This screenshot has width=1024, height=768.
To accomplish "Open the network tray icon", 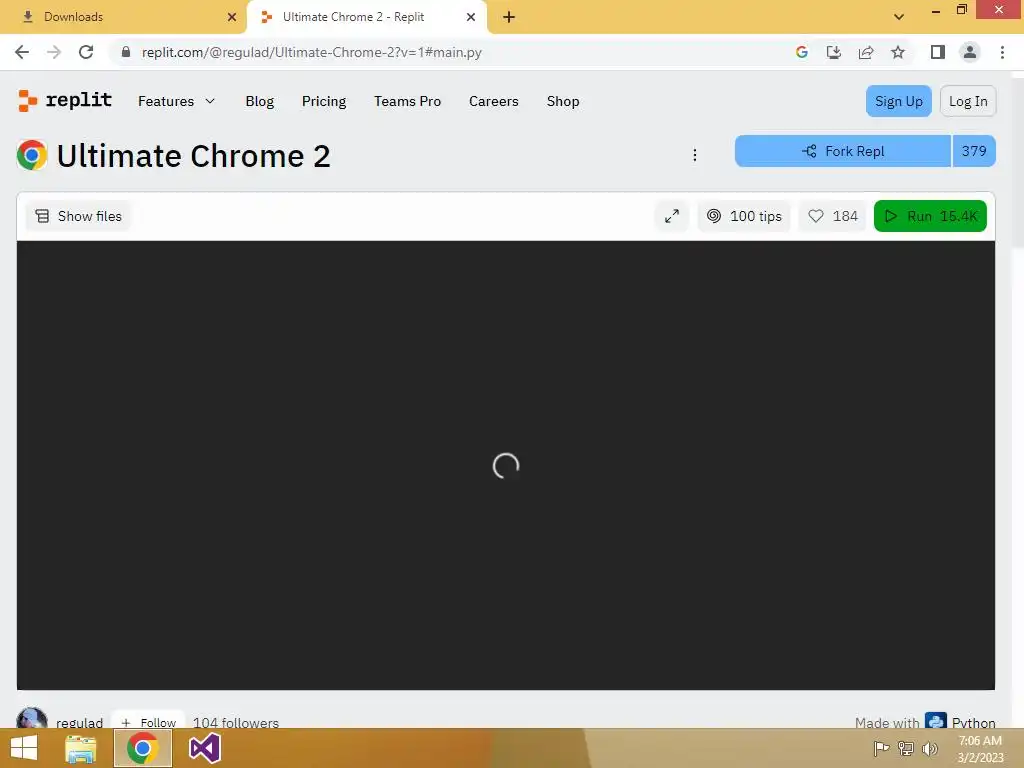I will [906, 748].
